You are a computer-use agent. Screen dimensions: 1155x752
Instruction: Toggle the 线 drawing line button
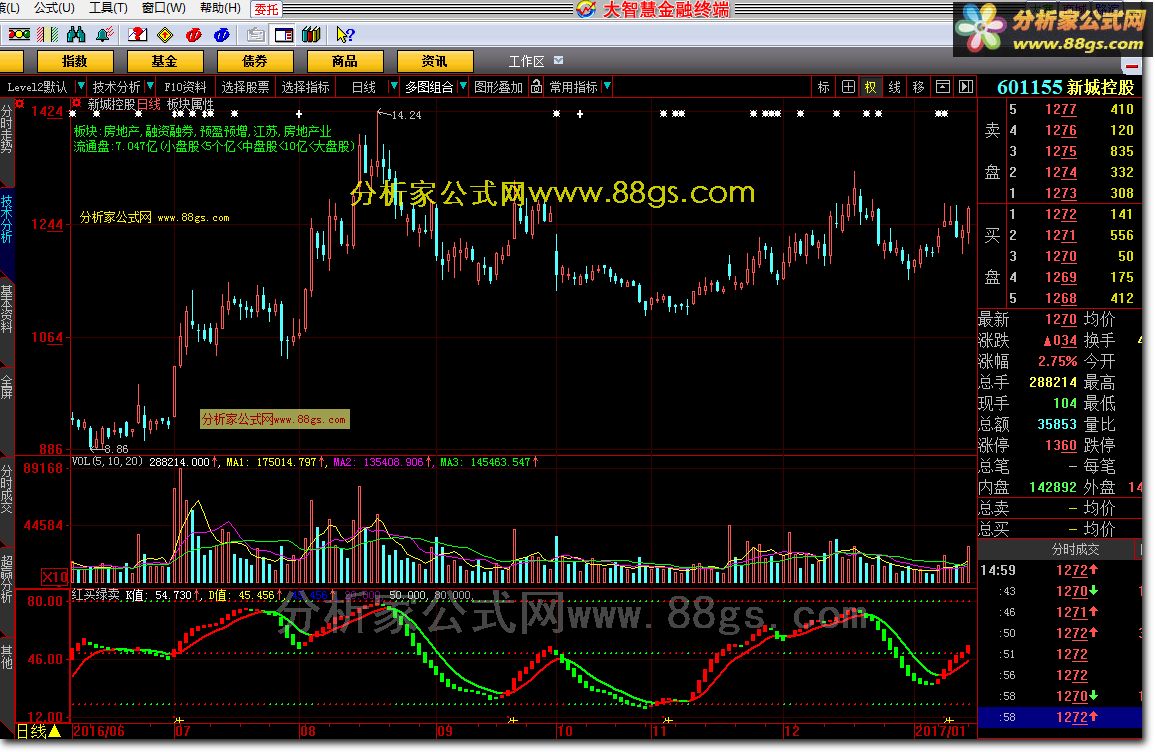tap(894, 87)
